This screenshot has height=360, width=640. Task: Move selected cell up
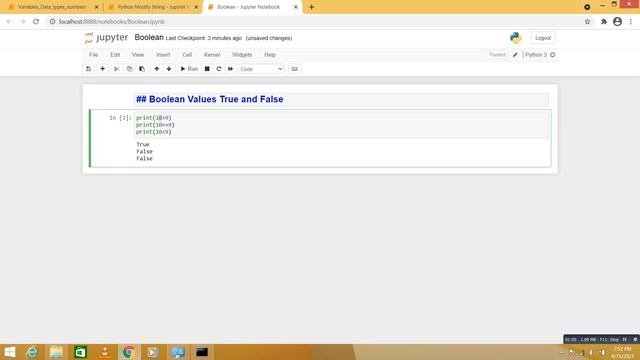click(157, 69)
